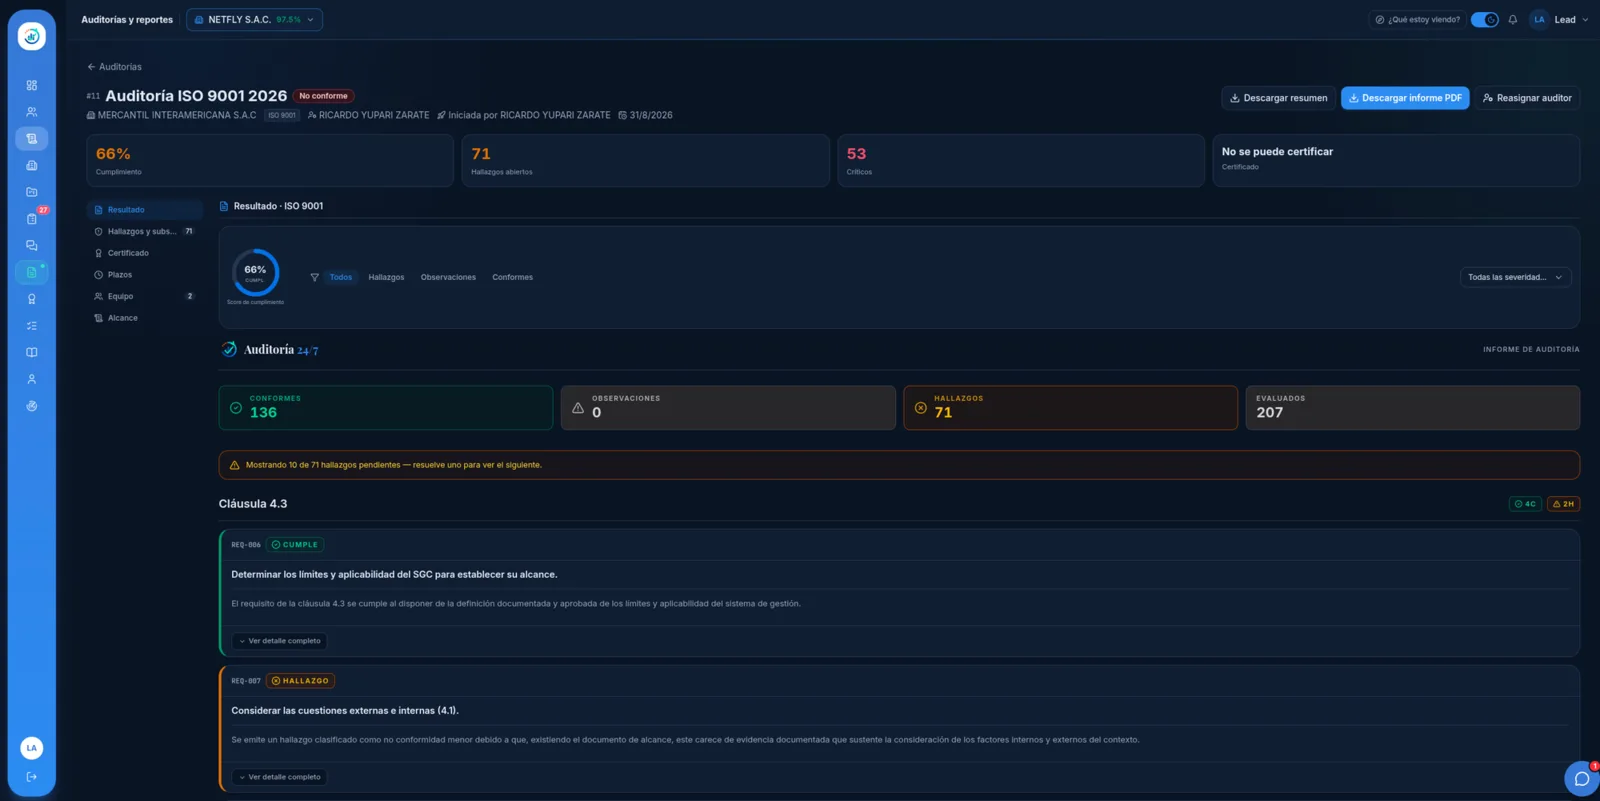Select the Conformes filter tab
The width and height of the screenshot is (1600, 801).
[512, 277]
